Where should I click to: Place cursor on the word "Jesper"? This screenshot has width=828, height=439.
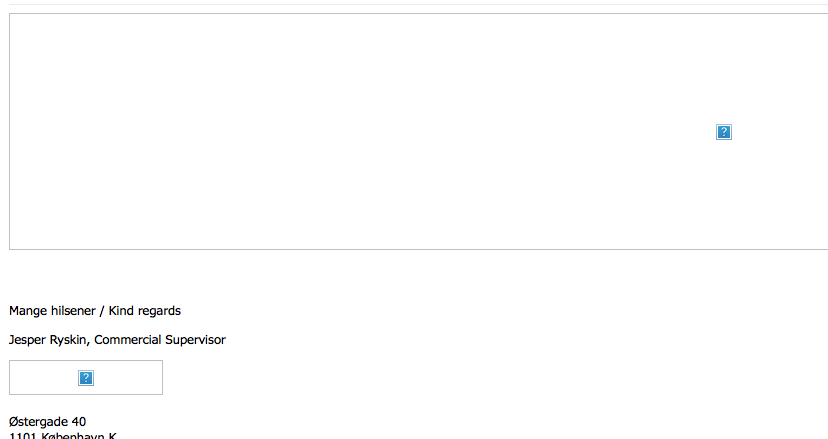[x=27, y=340]
